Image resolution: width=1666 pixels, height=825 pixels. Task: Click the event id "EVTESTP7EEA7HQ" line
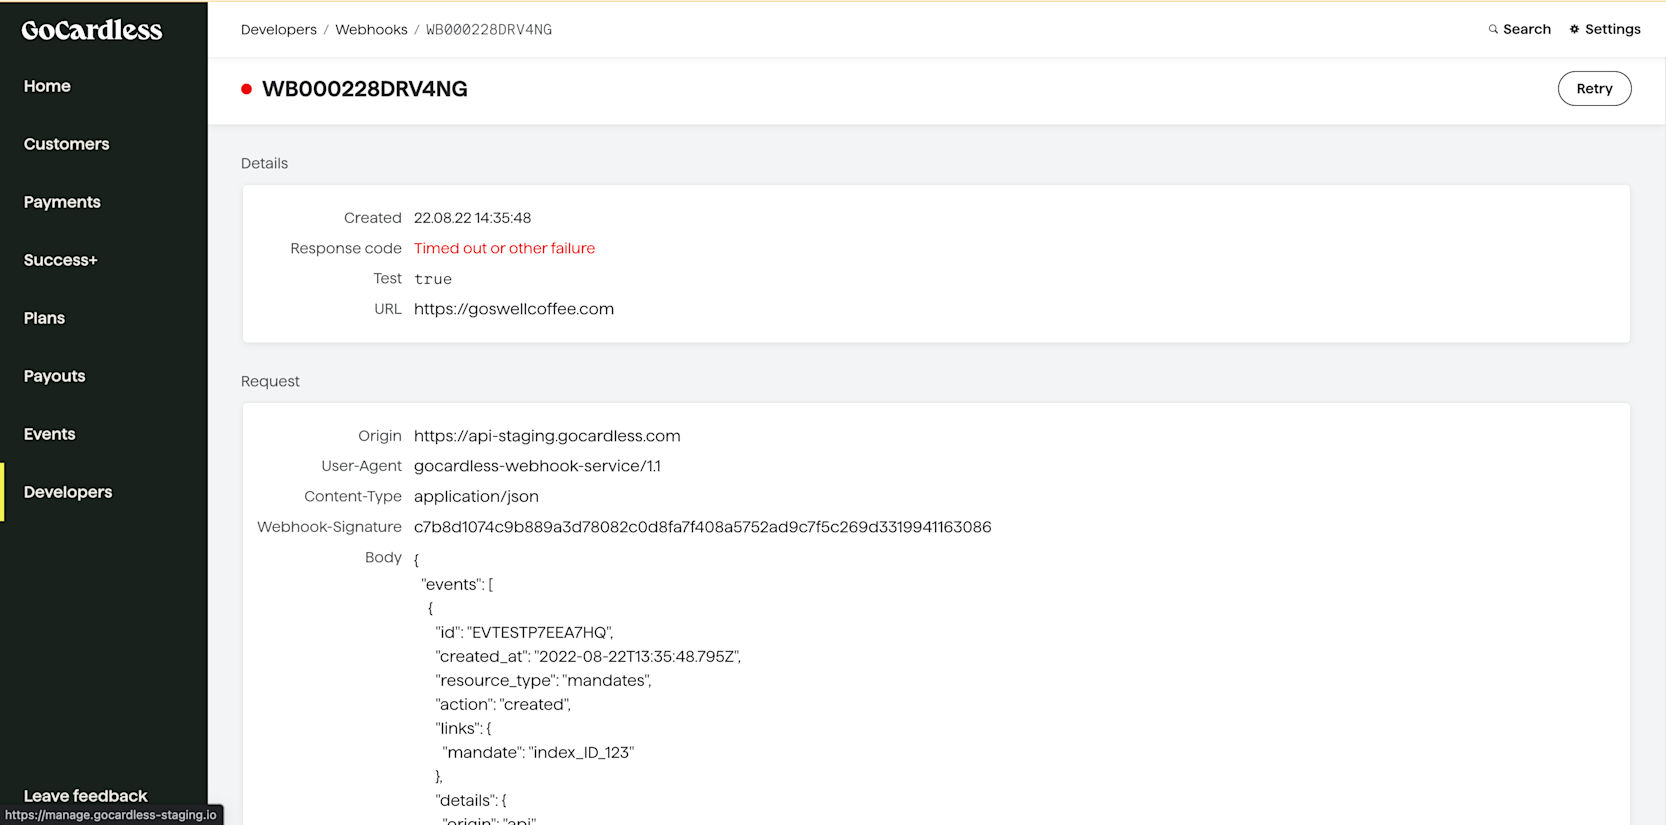click(525, 632)
